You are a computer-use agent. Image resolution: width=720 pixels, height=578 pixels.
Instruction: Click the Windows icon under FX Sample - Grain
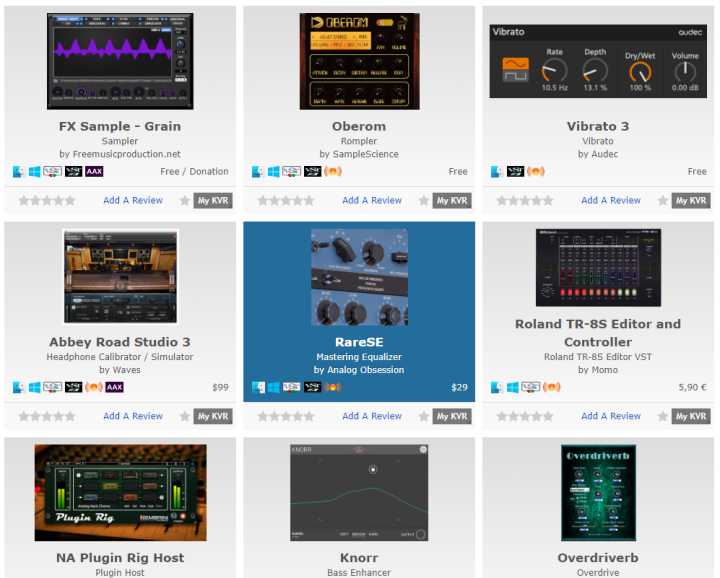click(34, 172)
